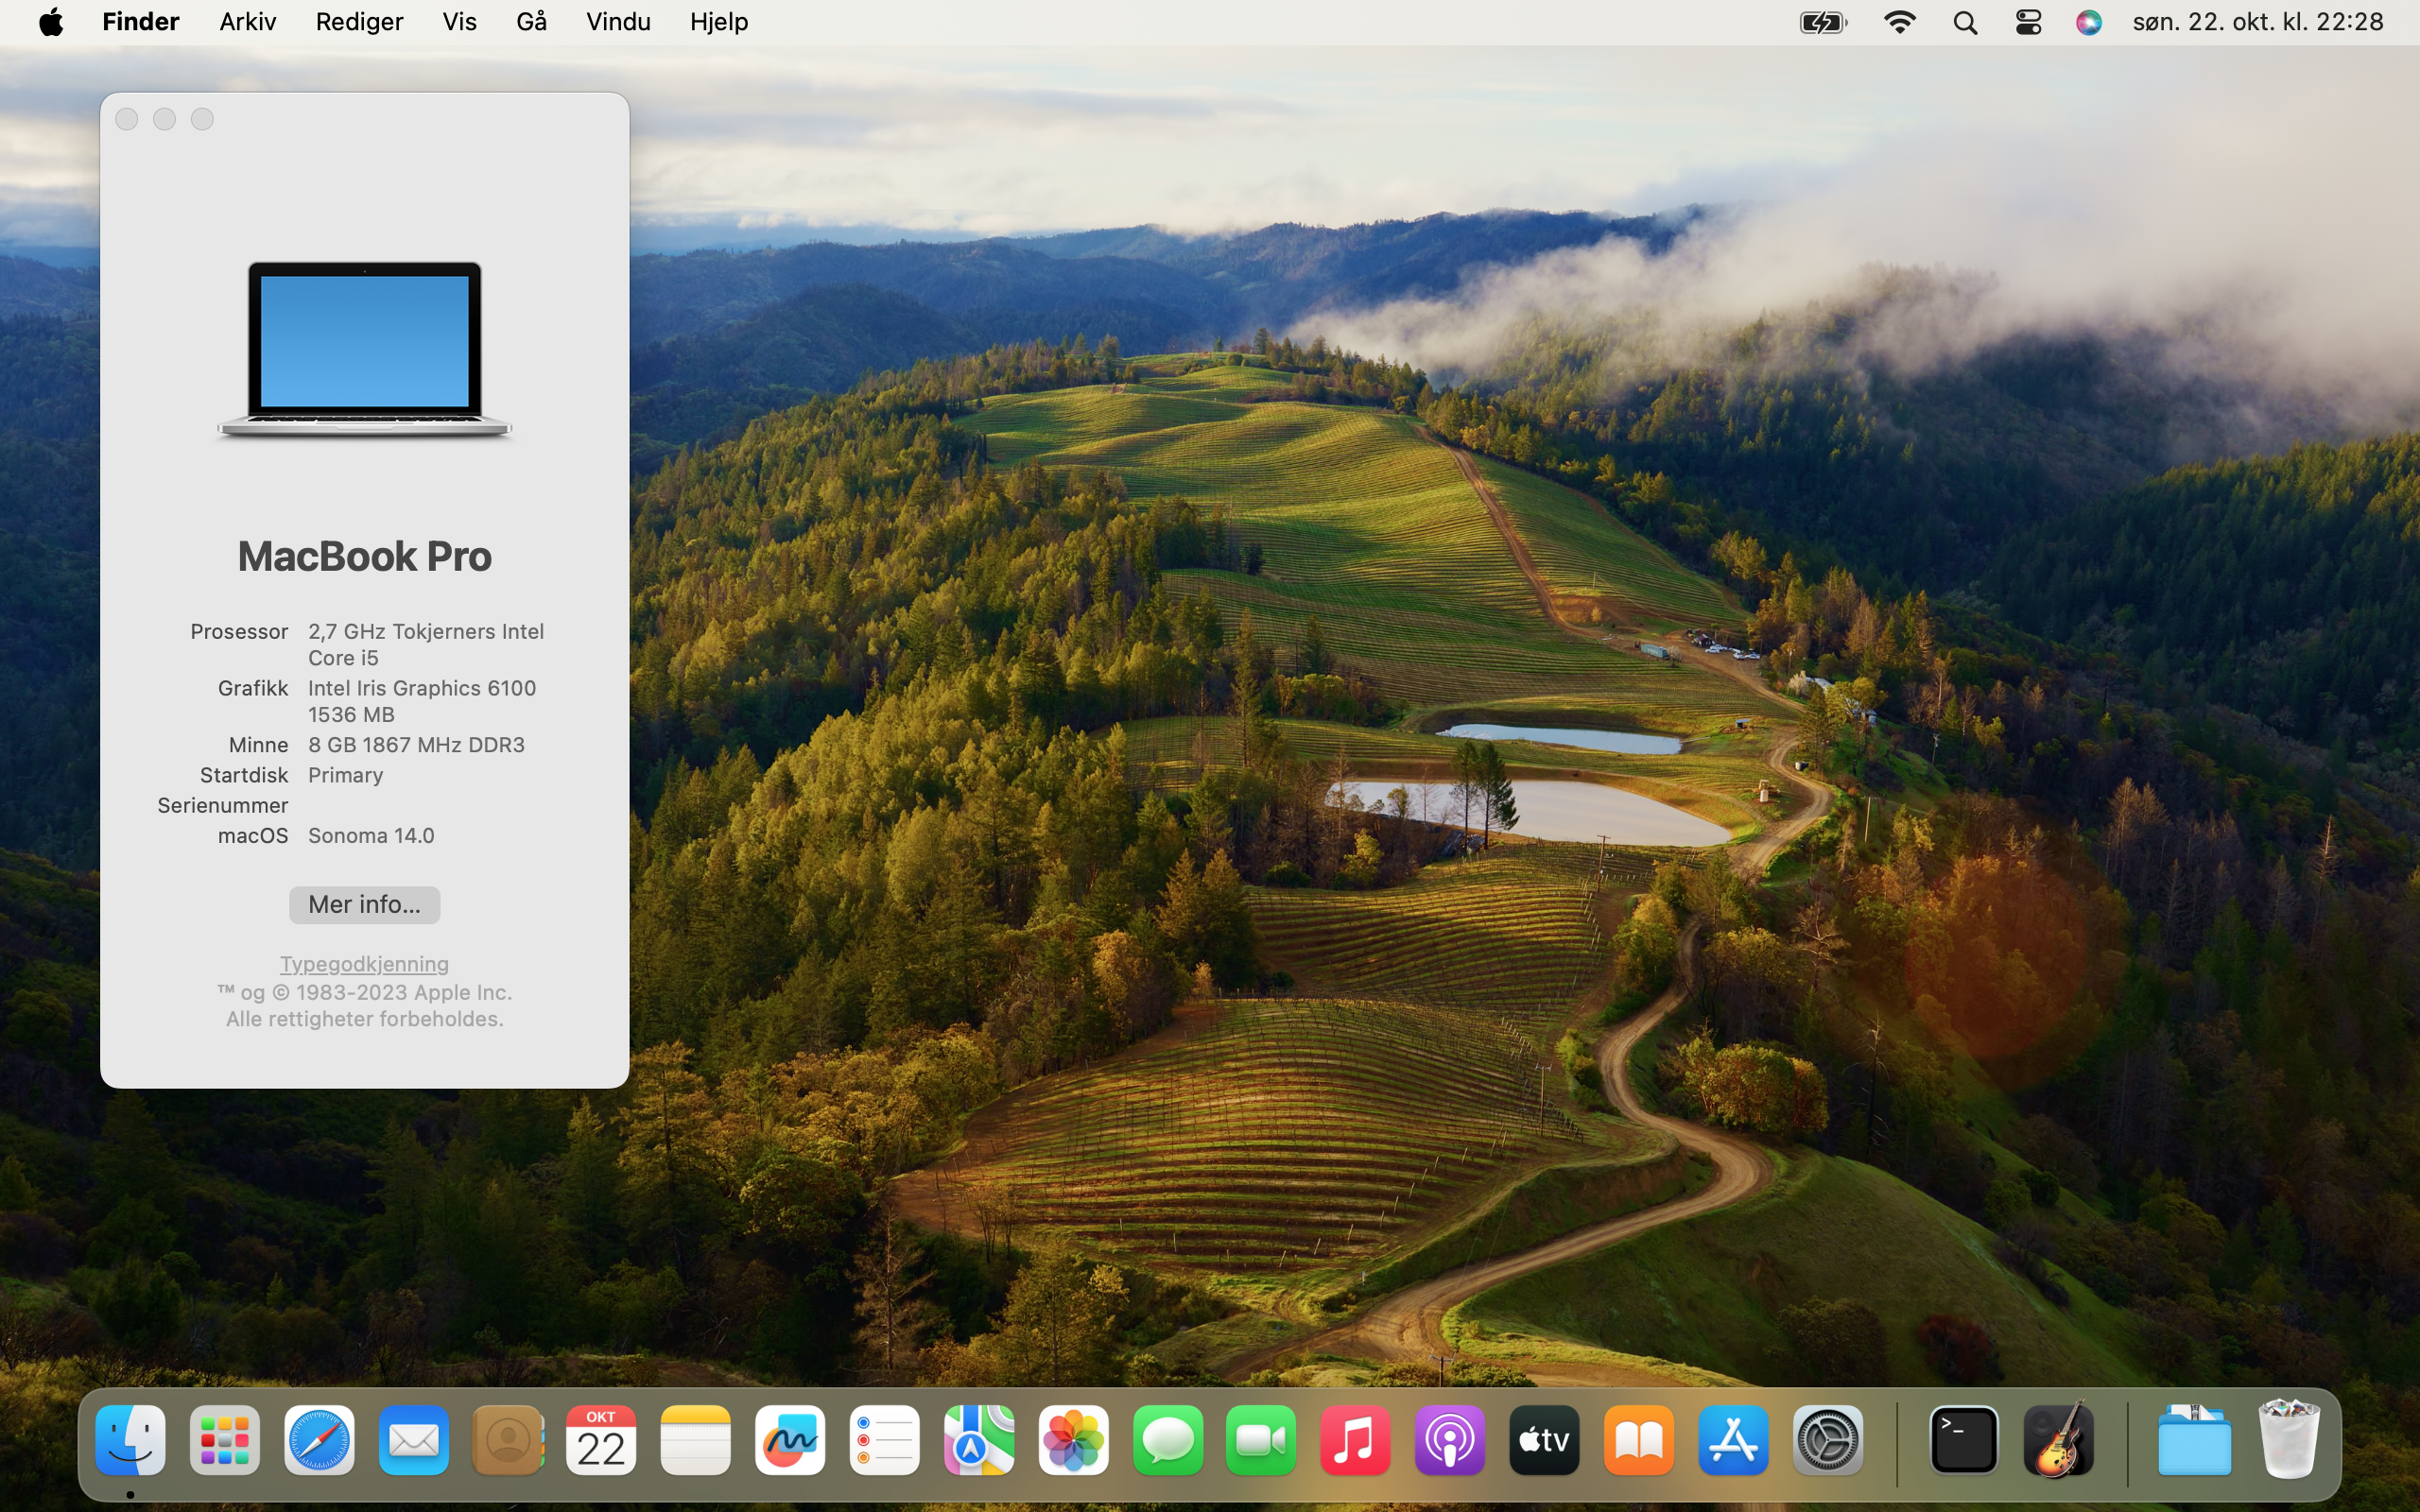Click the Serienummer label
Image resolution: width=2420 pixels, height=1512 pixels.
click(x=222, y=805)
